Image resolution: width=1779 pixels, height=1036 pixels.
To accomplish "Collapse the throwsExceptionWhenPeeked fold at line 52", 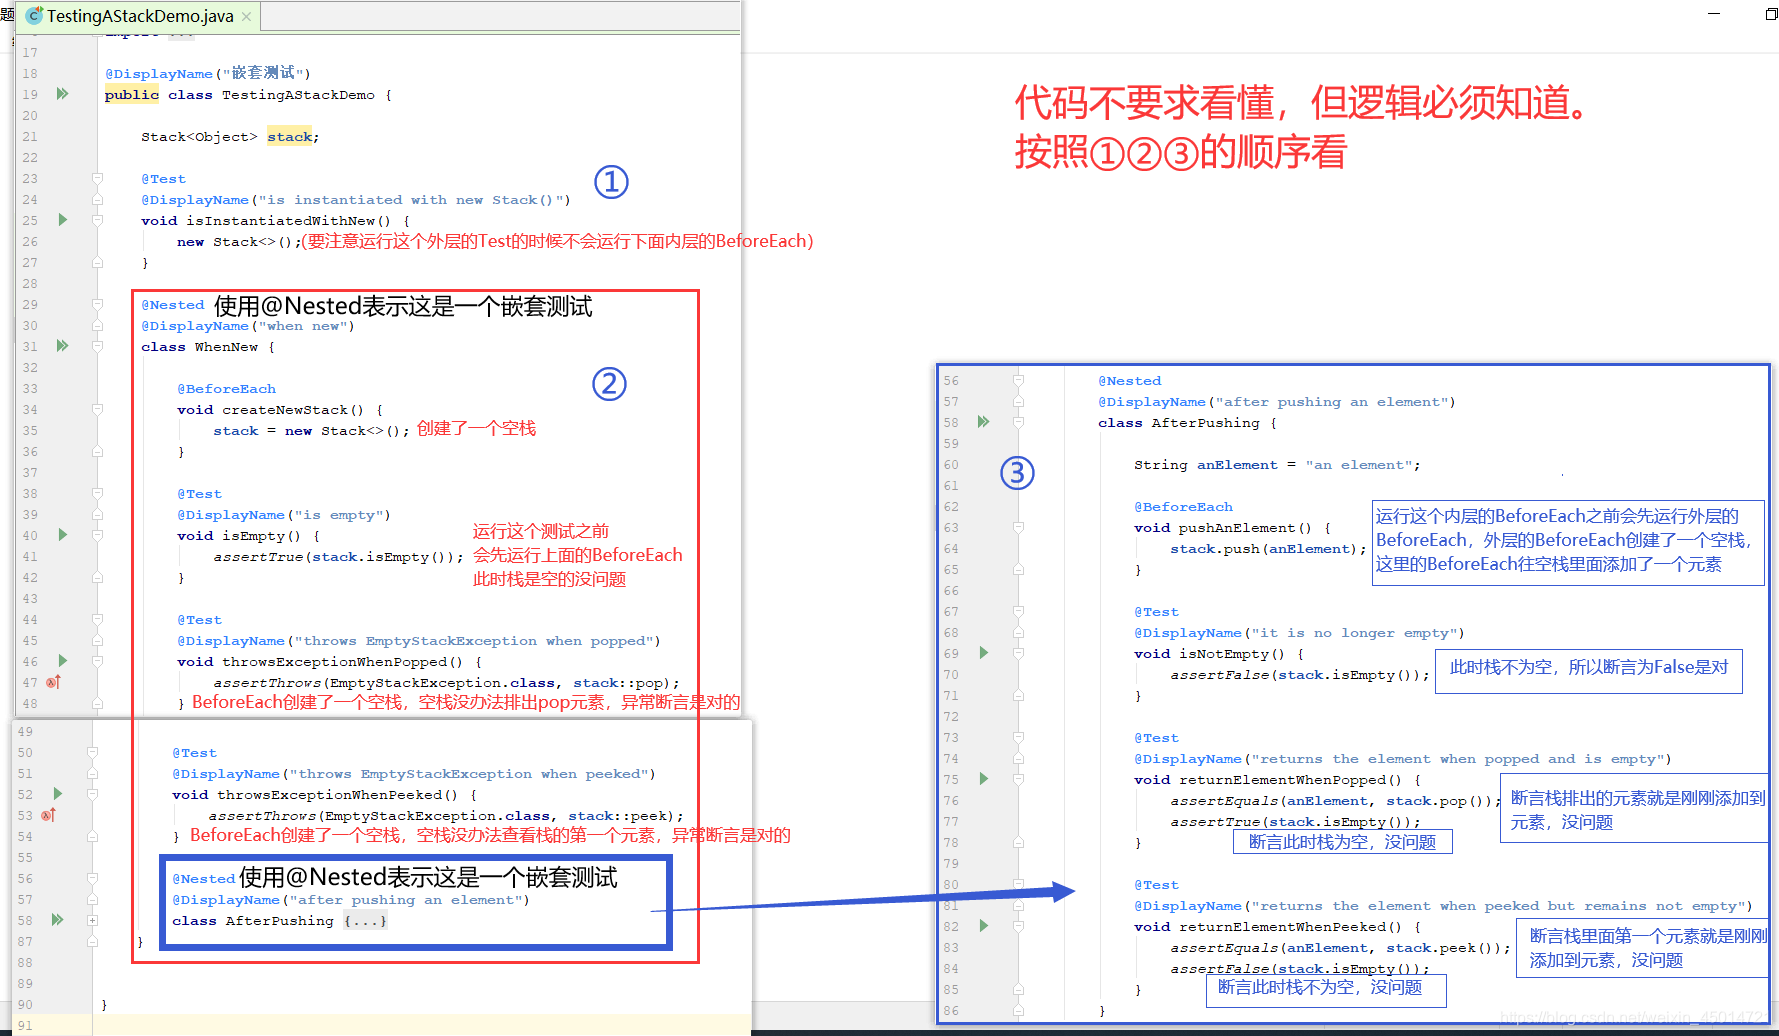I will (x=92, y=794).
